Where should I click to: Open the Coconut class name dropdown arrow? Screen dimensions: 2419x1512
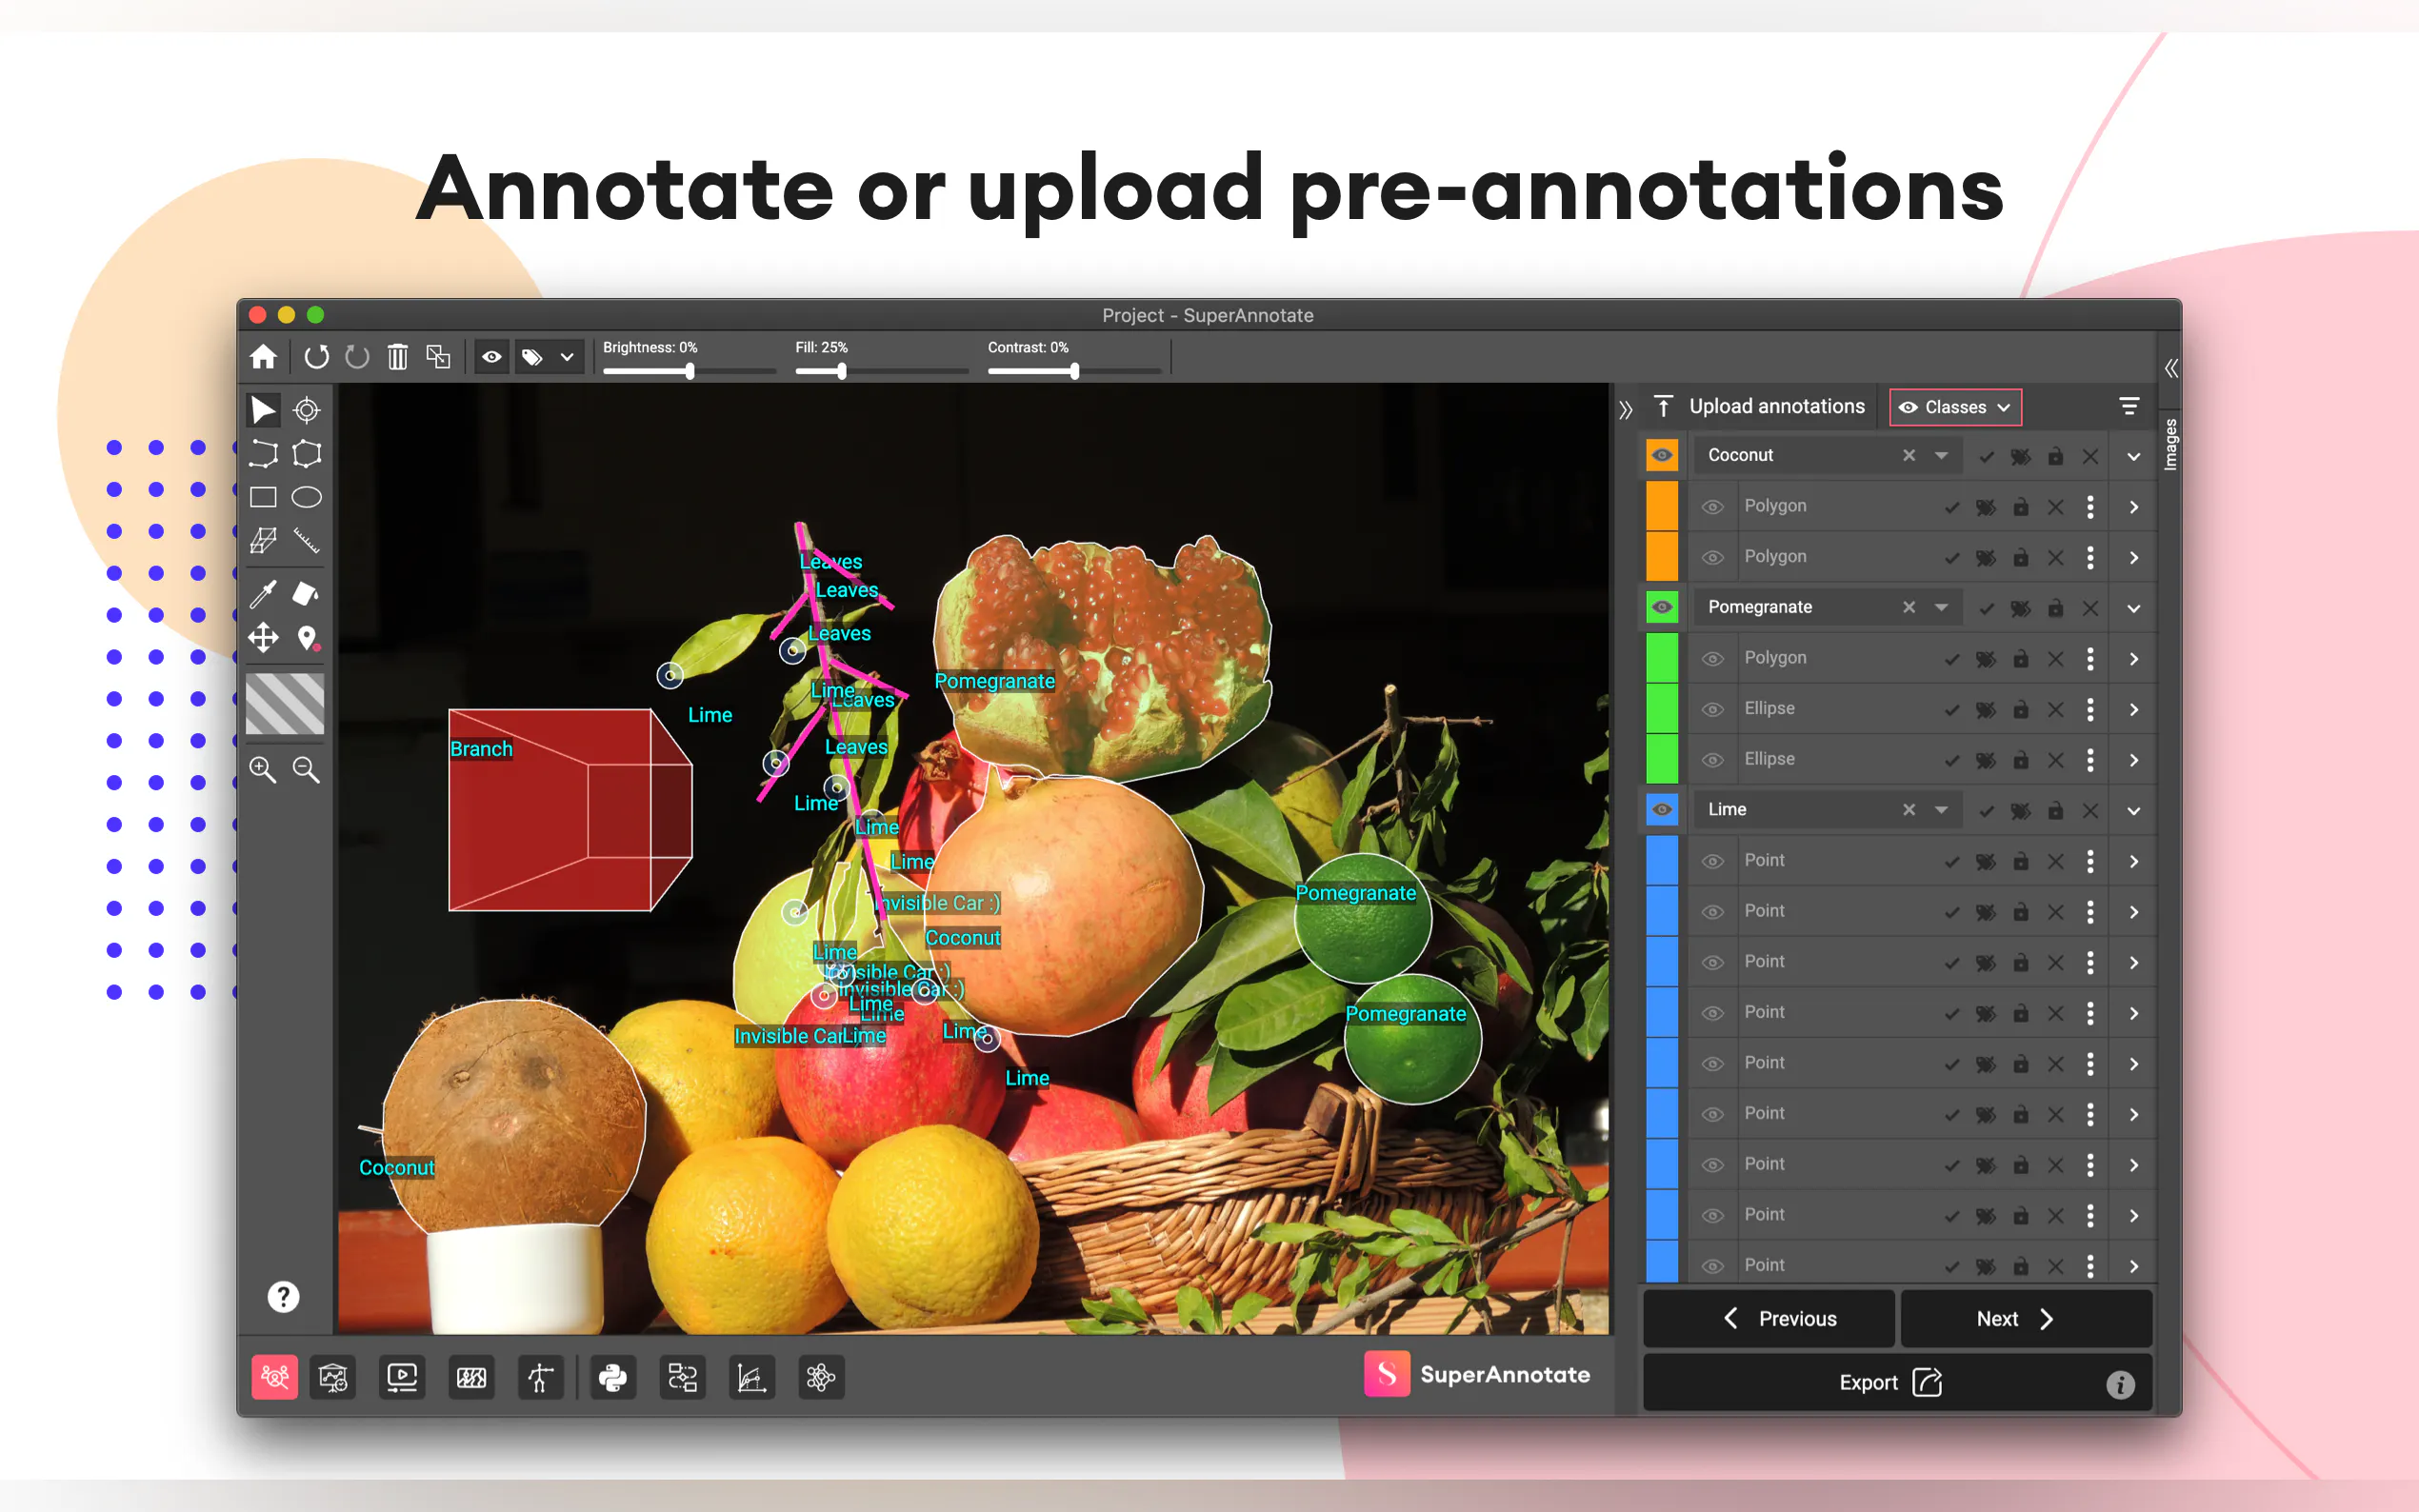(1941, 456)
